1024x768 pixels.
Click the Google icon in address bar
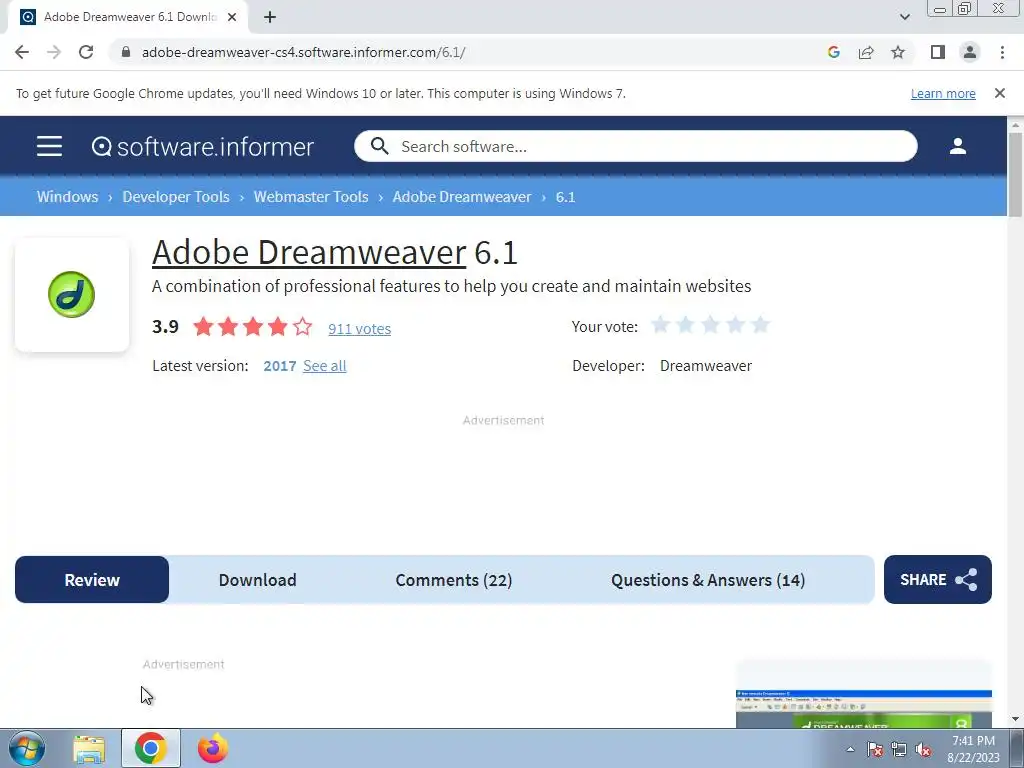833,52
